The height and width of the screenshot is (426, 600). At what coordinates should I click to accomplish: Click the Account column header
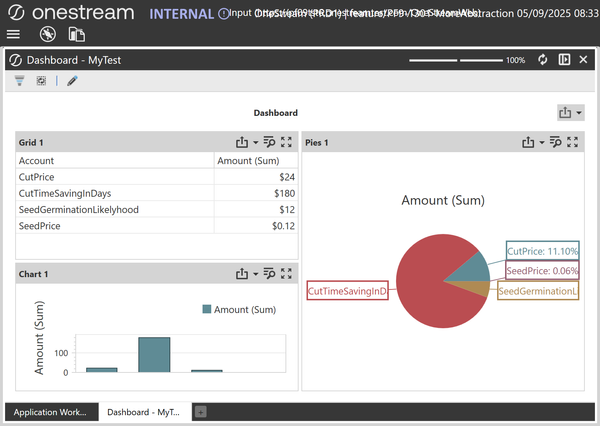(x=37, y=160)
